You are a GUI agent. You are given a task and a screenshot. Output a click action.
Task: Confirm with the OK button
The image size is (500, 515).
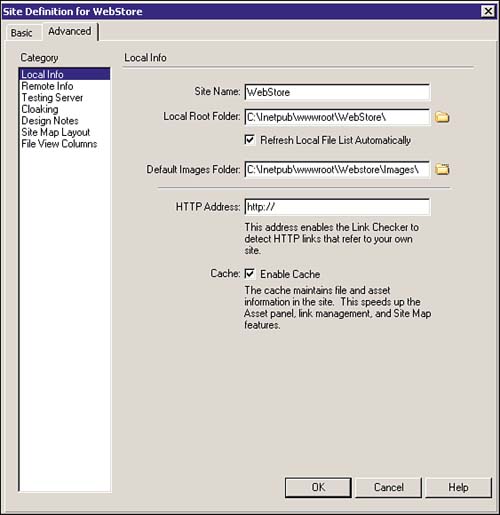pyautogui.click(x=318, y=487)
